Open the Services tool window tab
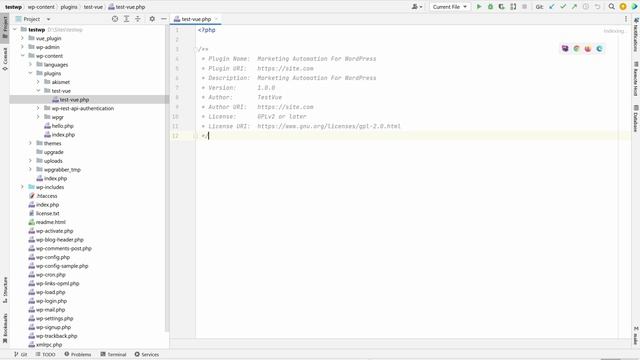 click(x=147, y=354)
